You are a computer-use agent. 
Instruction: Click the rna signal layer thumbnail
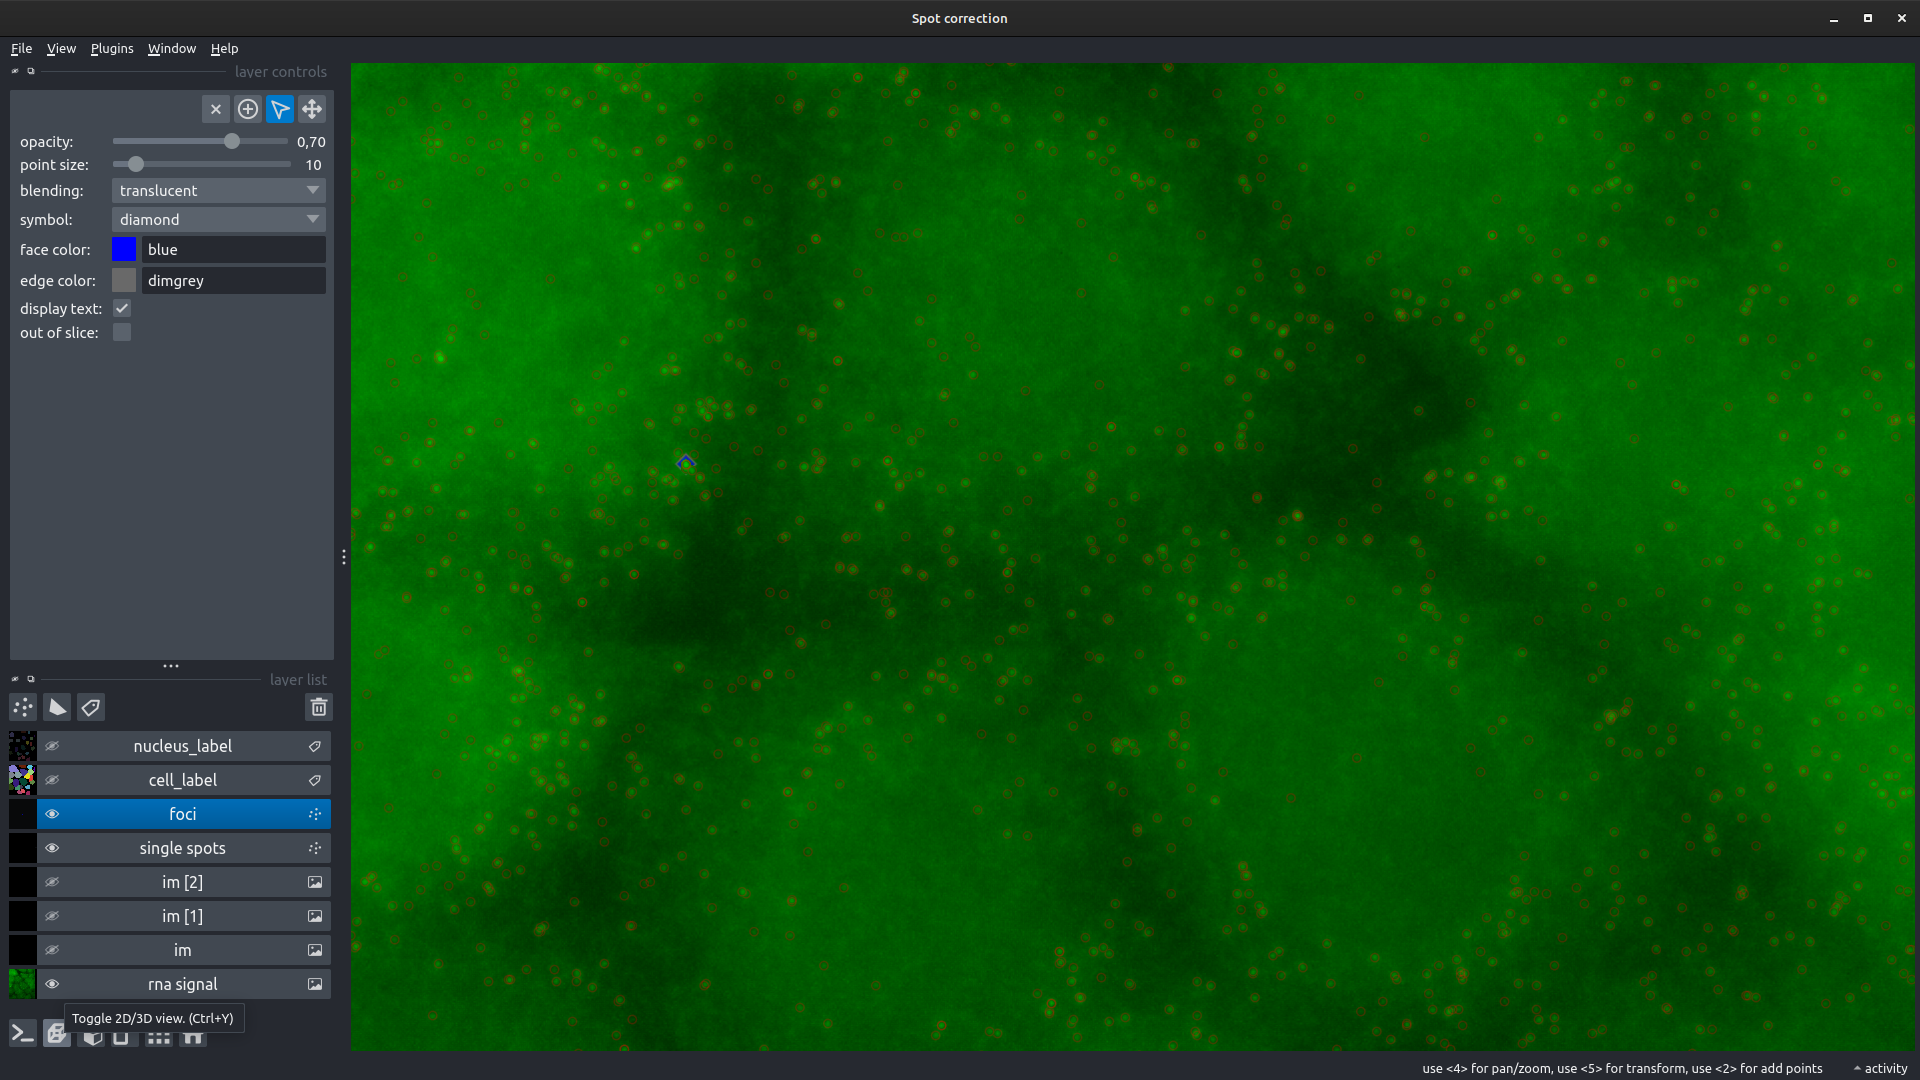(x=23, y=985)
